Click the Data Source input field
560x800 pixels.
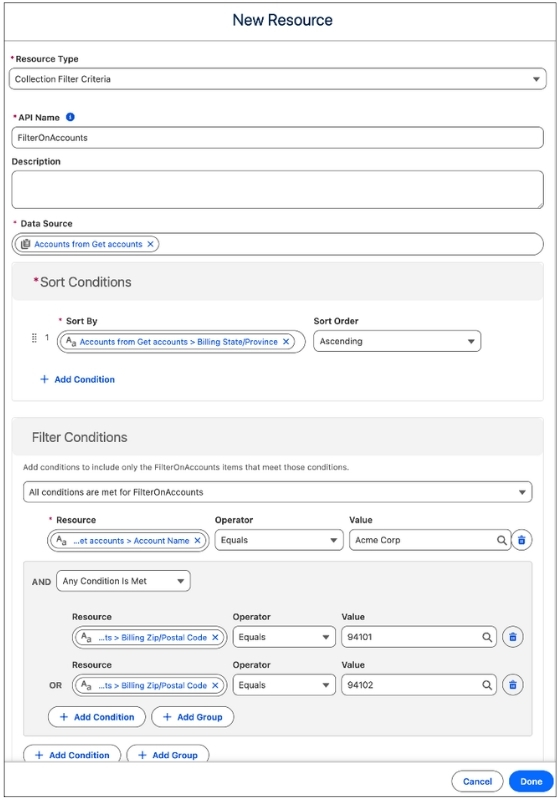point(277,244)
